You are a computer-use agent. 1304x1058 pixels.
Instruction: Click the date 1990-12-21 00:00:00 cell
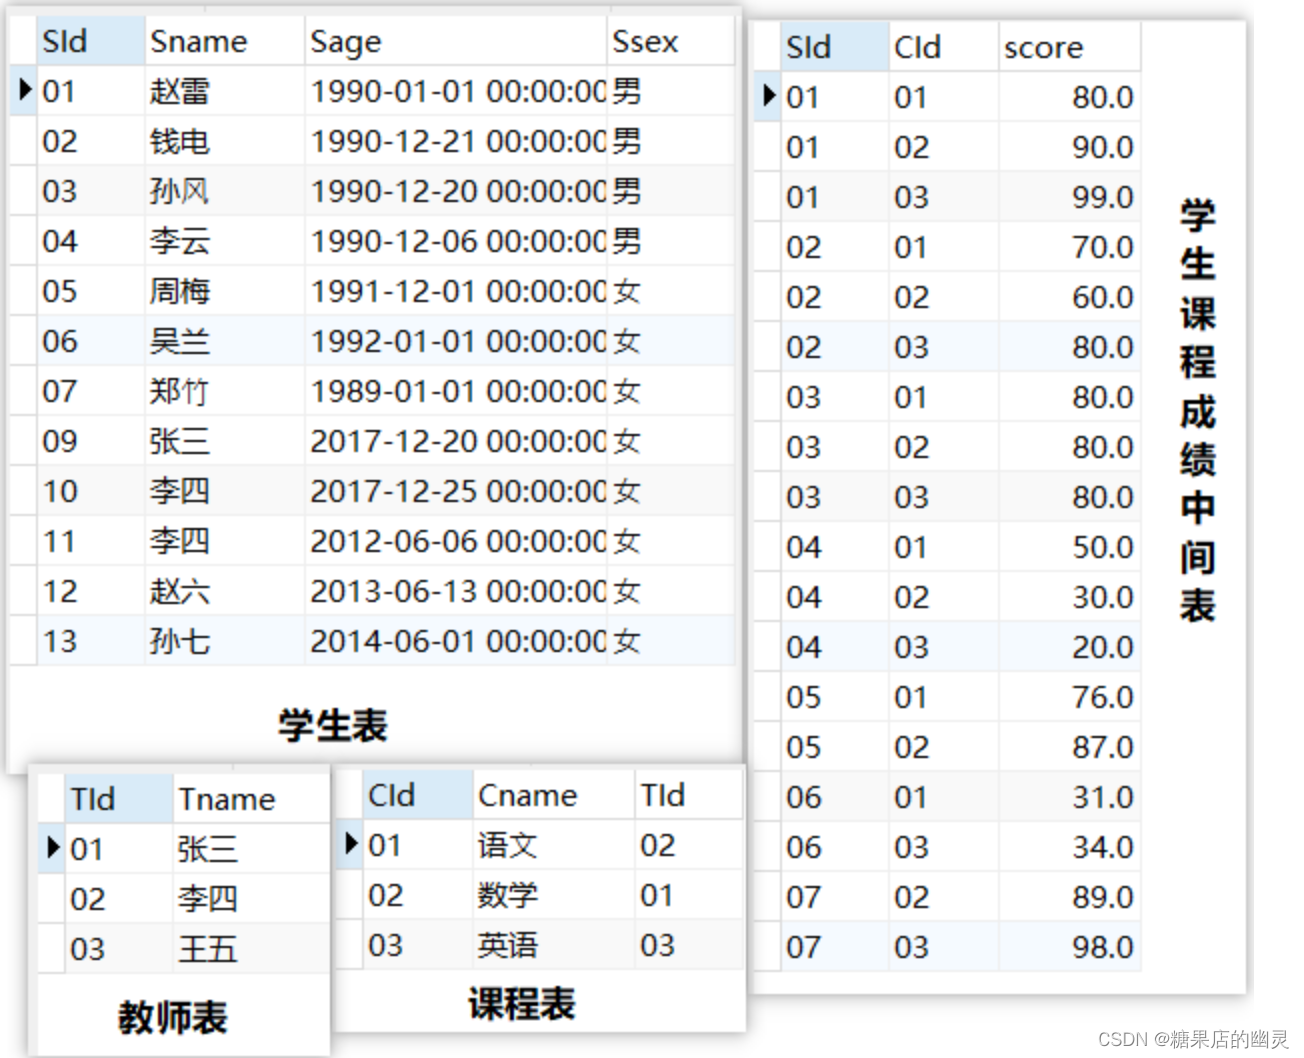455,141
